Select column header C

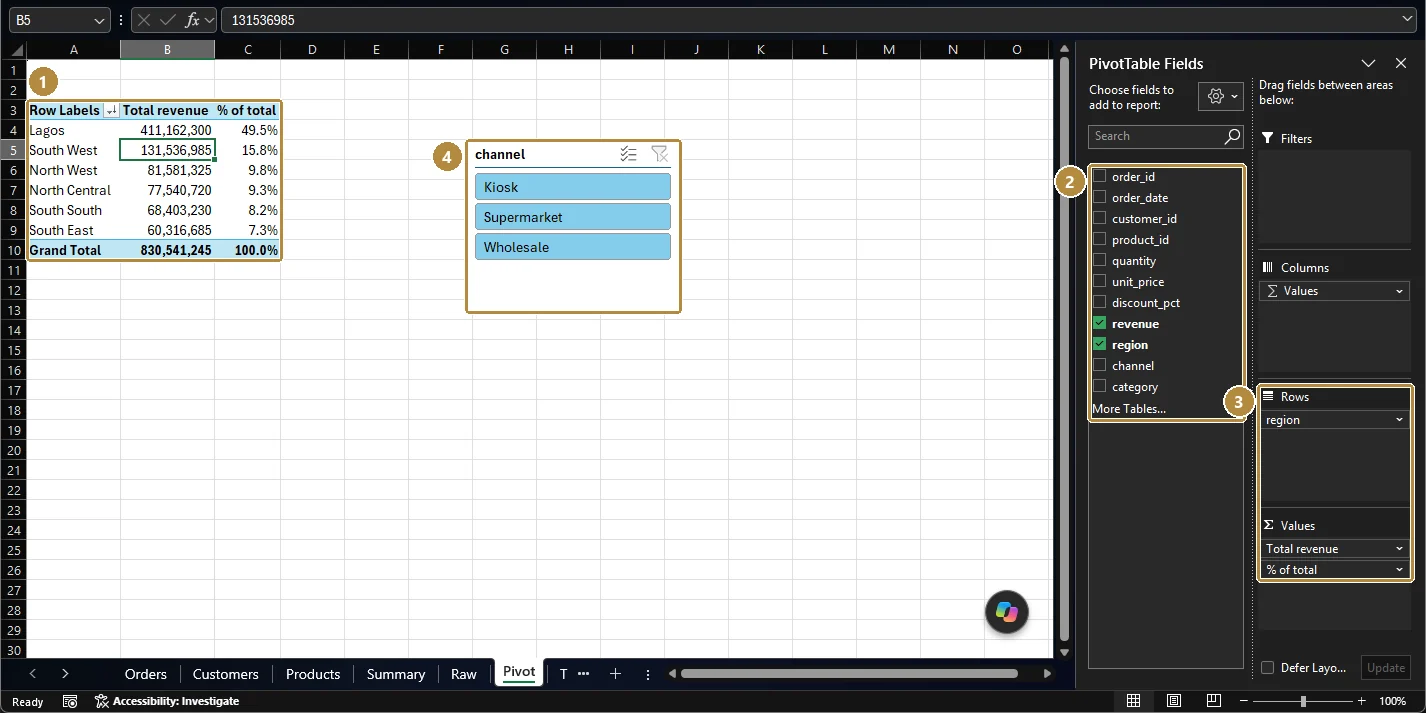(247, 49)
